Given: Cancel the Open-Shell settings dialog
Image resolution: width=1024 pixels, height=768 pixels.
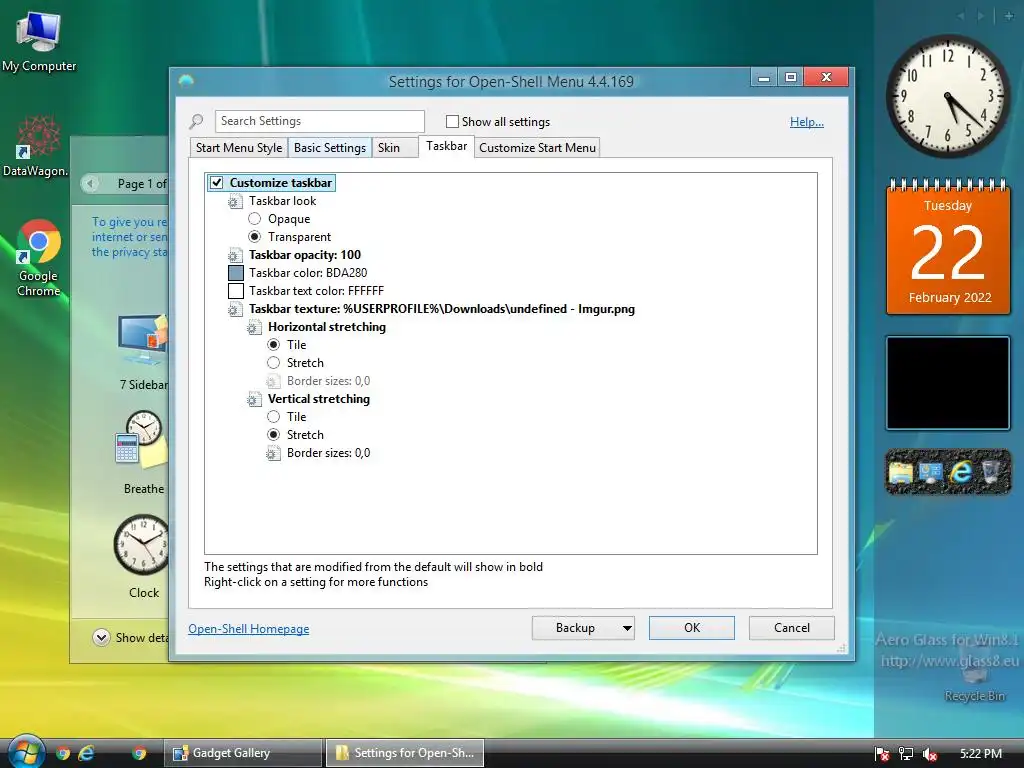Looking at the screenshot, I should [x=792, y=628].
